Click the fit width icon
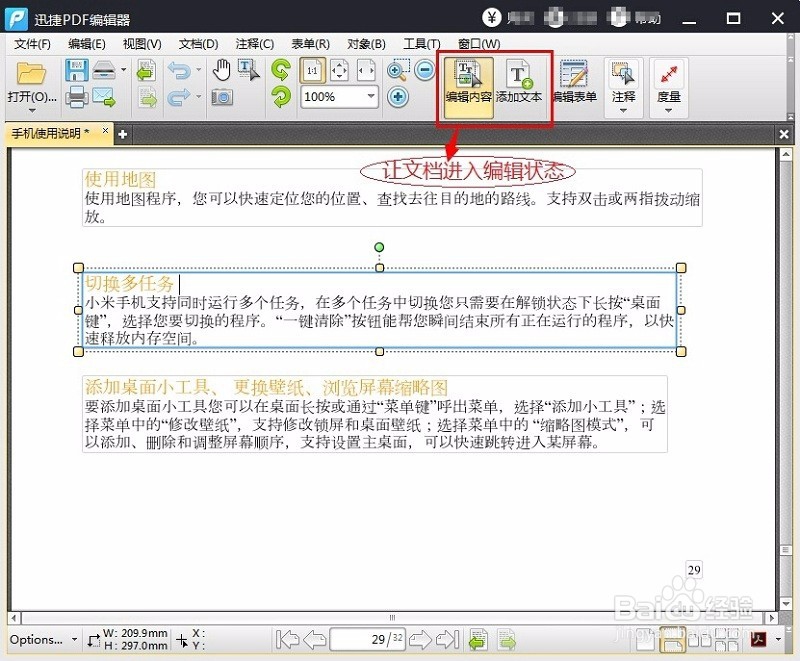The height and width of the screenshot is (661, 800). coord(366,70)
